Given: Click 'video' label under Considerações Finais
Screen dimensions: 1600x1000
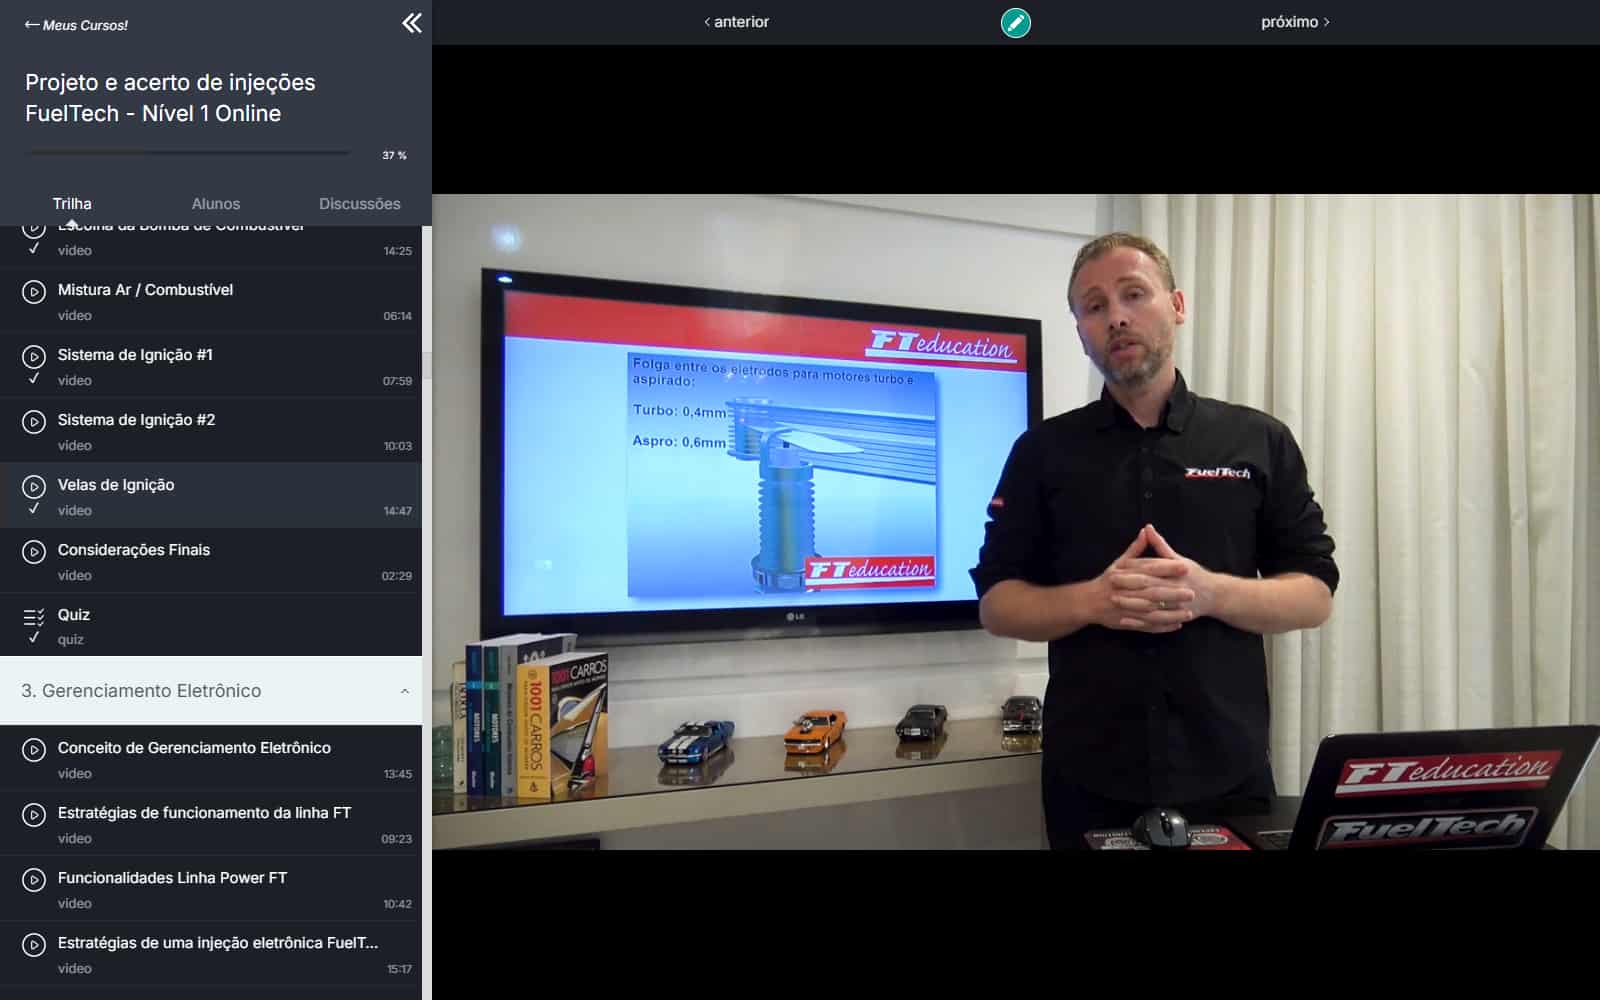Looking at the screenshot, I should 75,576.
